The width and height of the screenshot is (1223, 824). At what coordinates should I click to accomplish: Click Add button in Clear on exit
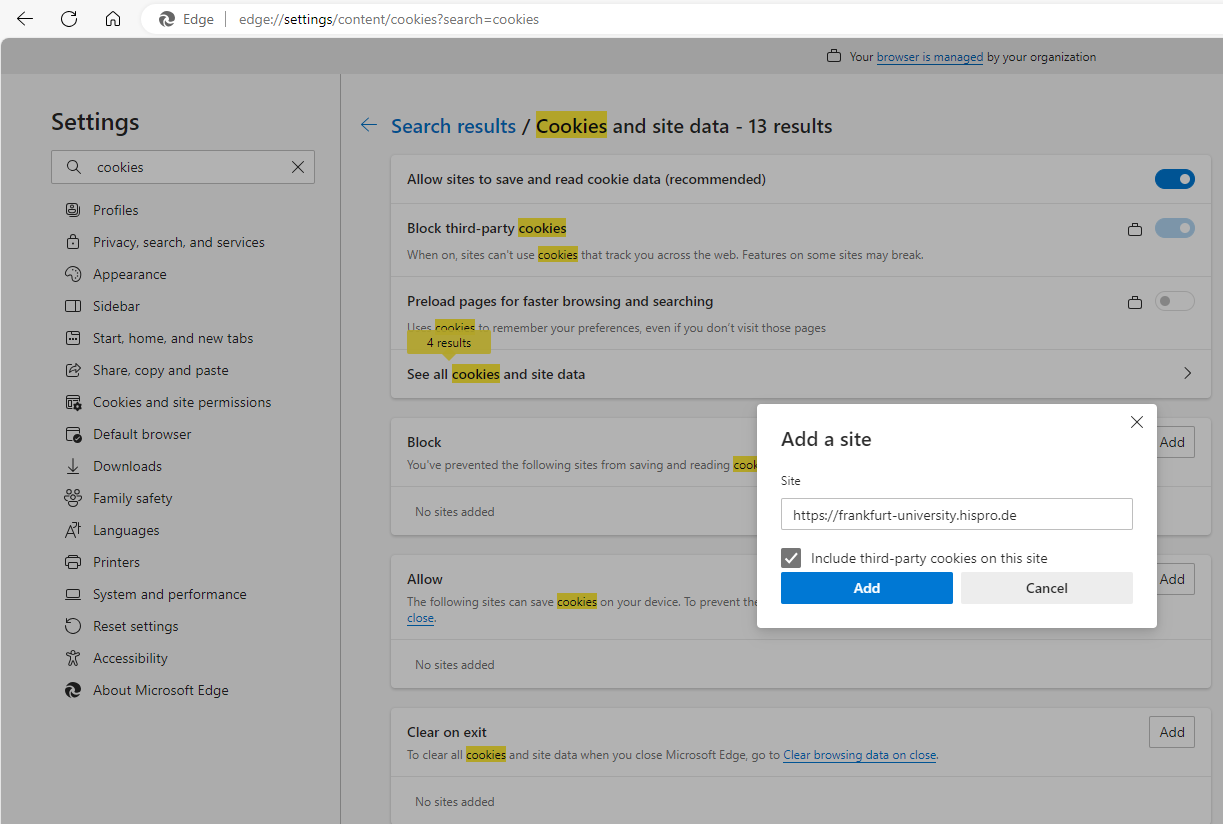pyautogui.click(x=1171, y=732)
